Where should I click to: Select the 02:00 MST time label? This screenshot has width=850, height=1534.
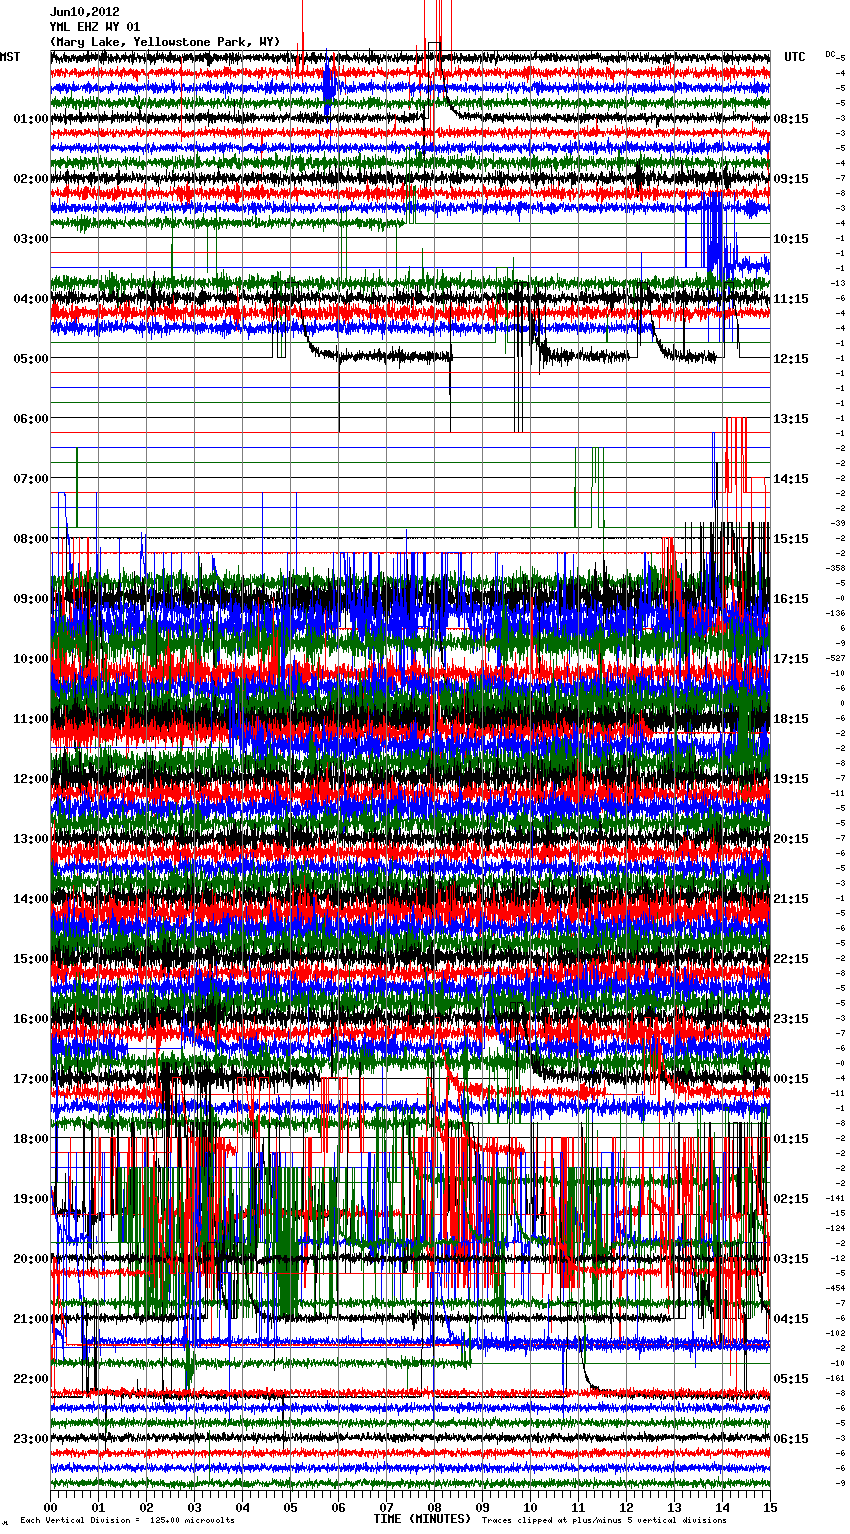[31, 179]
